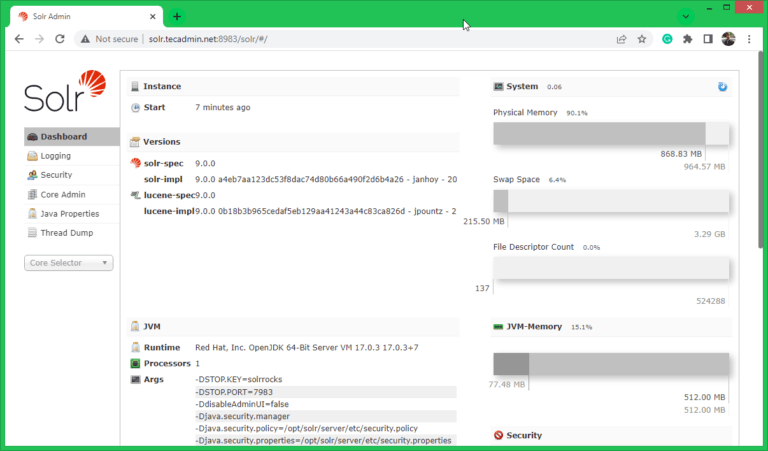Expand the tab search chevron
Screen dimensions: 768x451
[686, 16]
